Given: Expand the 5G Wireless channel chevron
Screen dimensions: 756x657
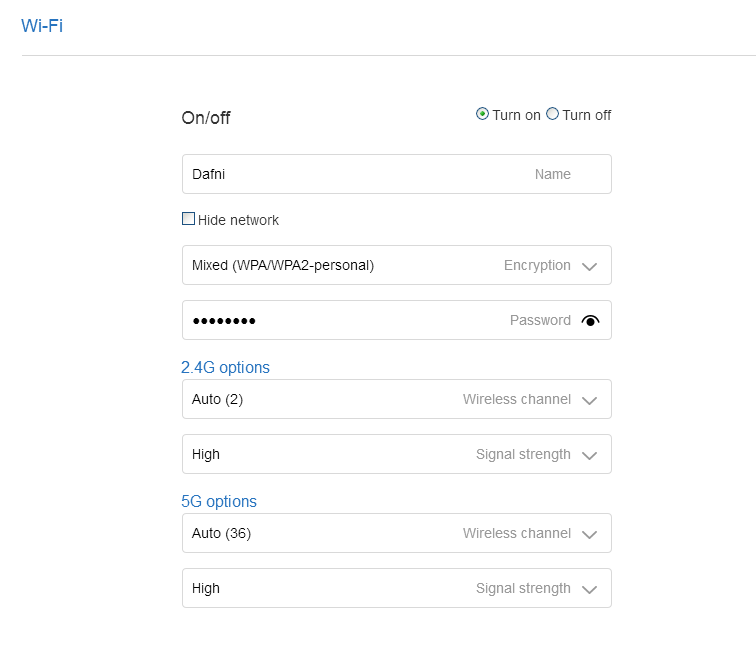Looking at the screenshot, I should click(x=589, y=534).
